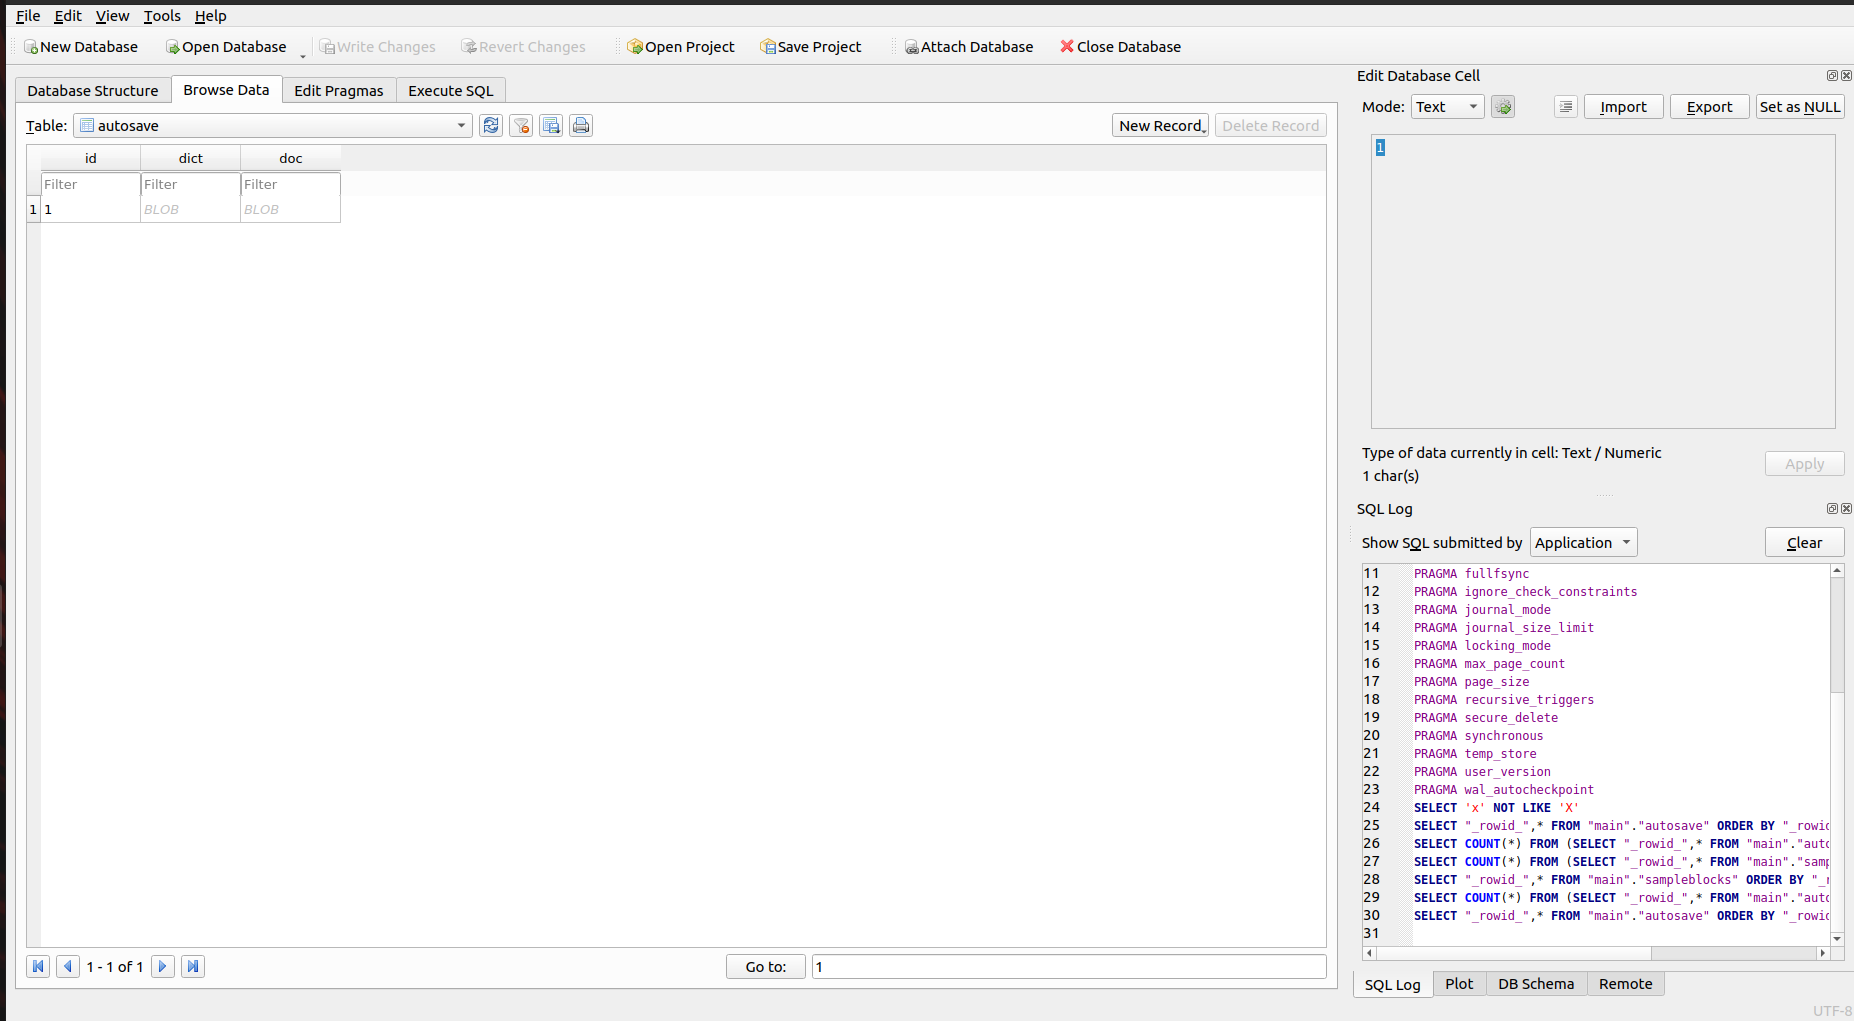Image resolution: width=1854 pixels, height=1021 pixels.
Task: Open the View menu
Action: (x=112, y=15)
